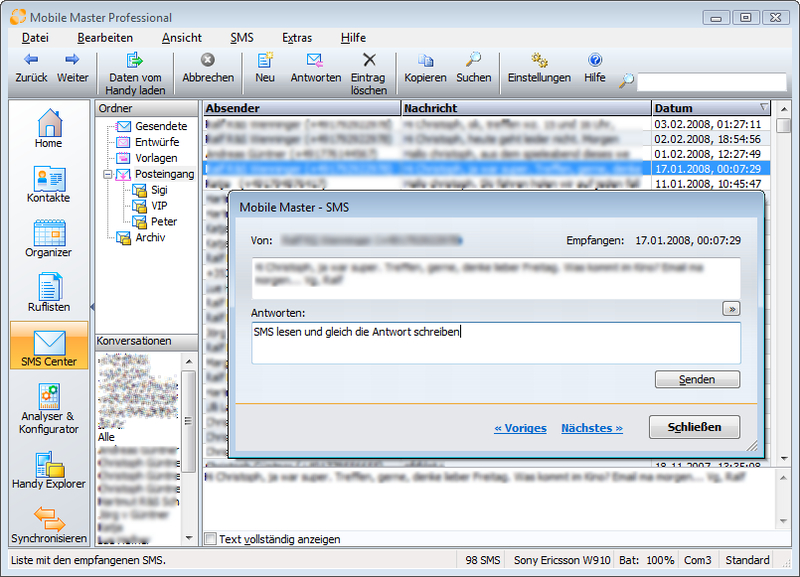Click the toolbar search input field
Image resolution: width=800 pixels, height=577 pixels.
pyautogui.click(x=711, y=81)
